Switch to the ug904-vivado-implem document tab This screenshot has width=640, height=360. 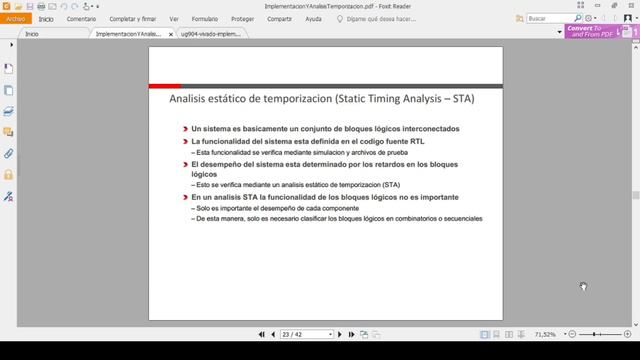tap(211, 34)
